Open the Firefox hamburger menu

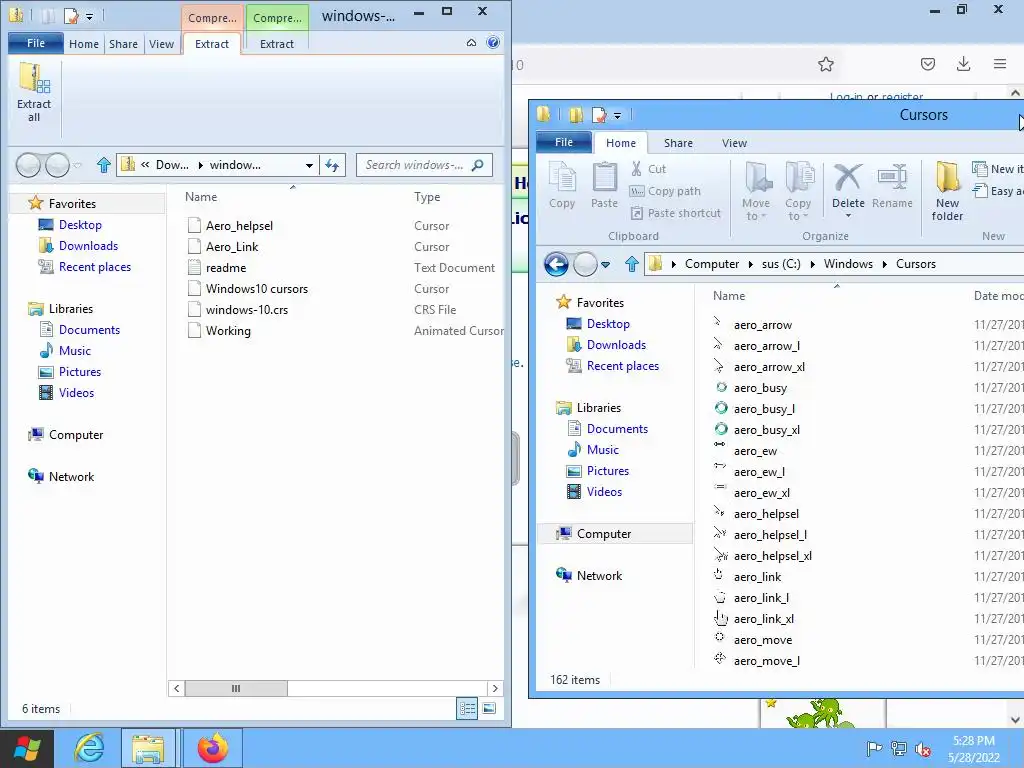coord(1000,64)
